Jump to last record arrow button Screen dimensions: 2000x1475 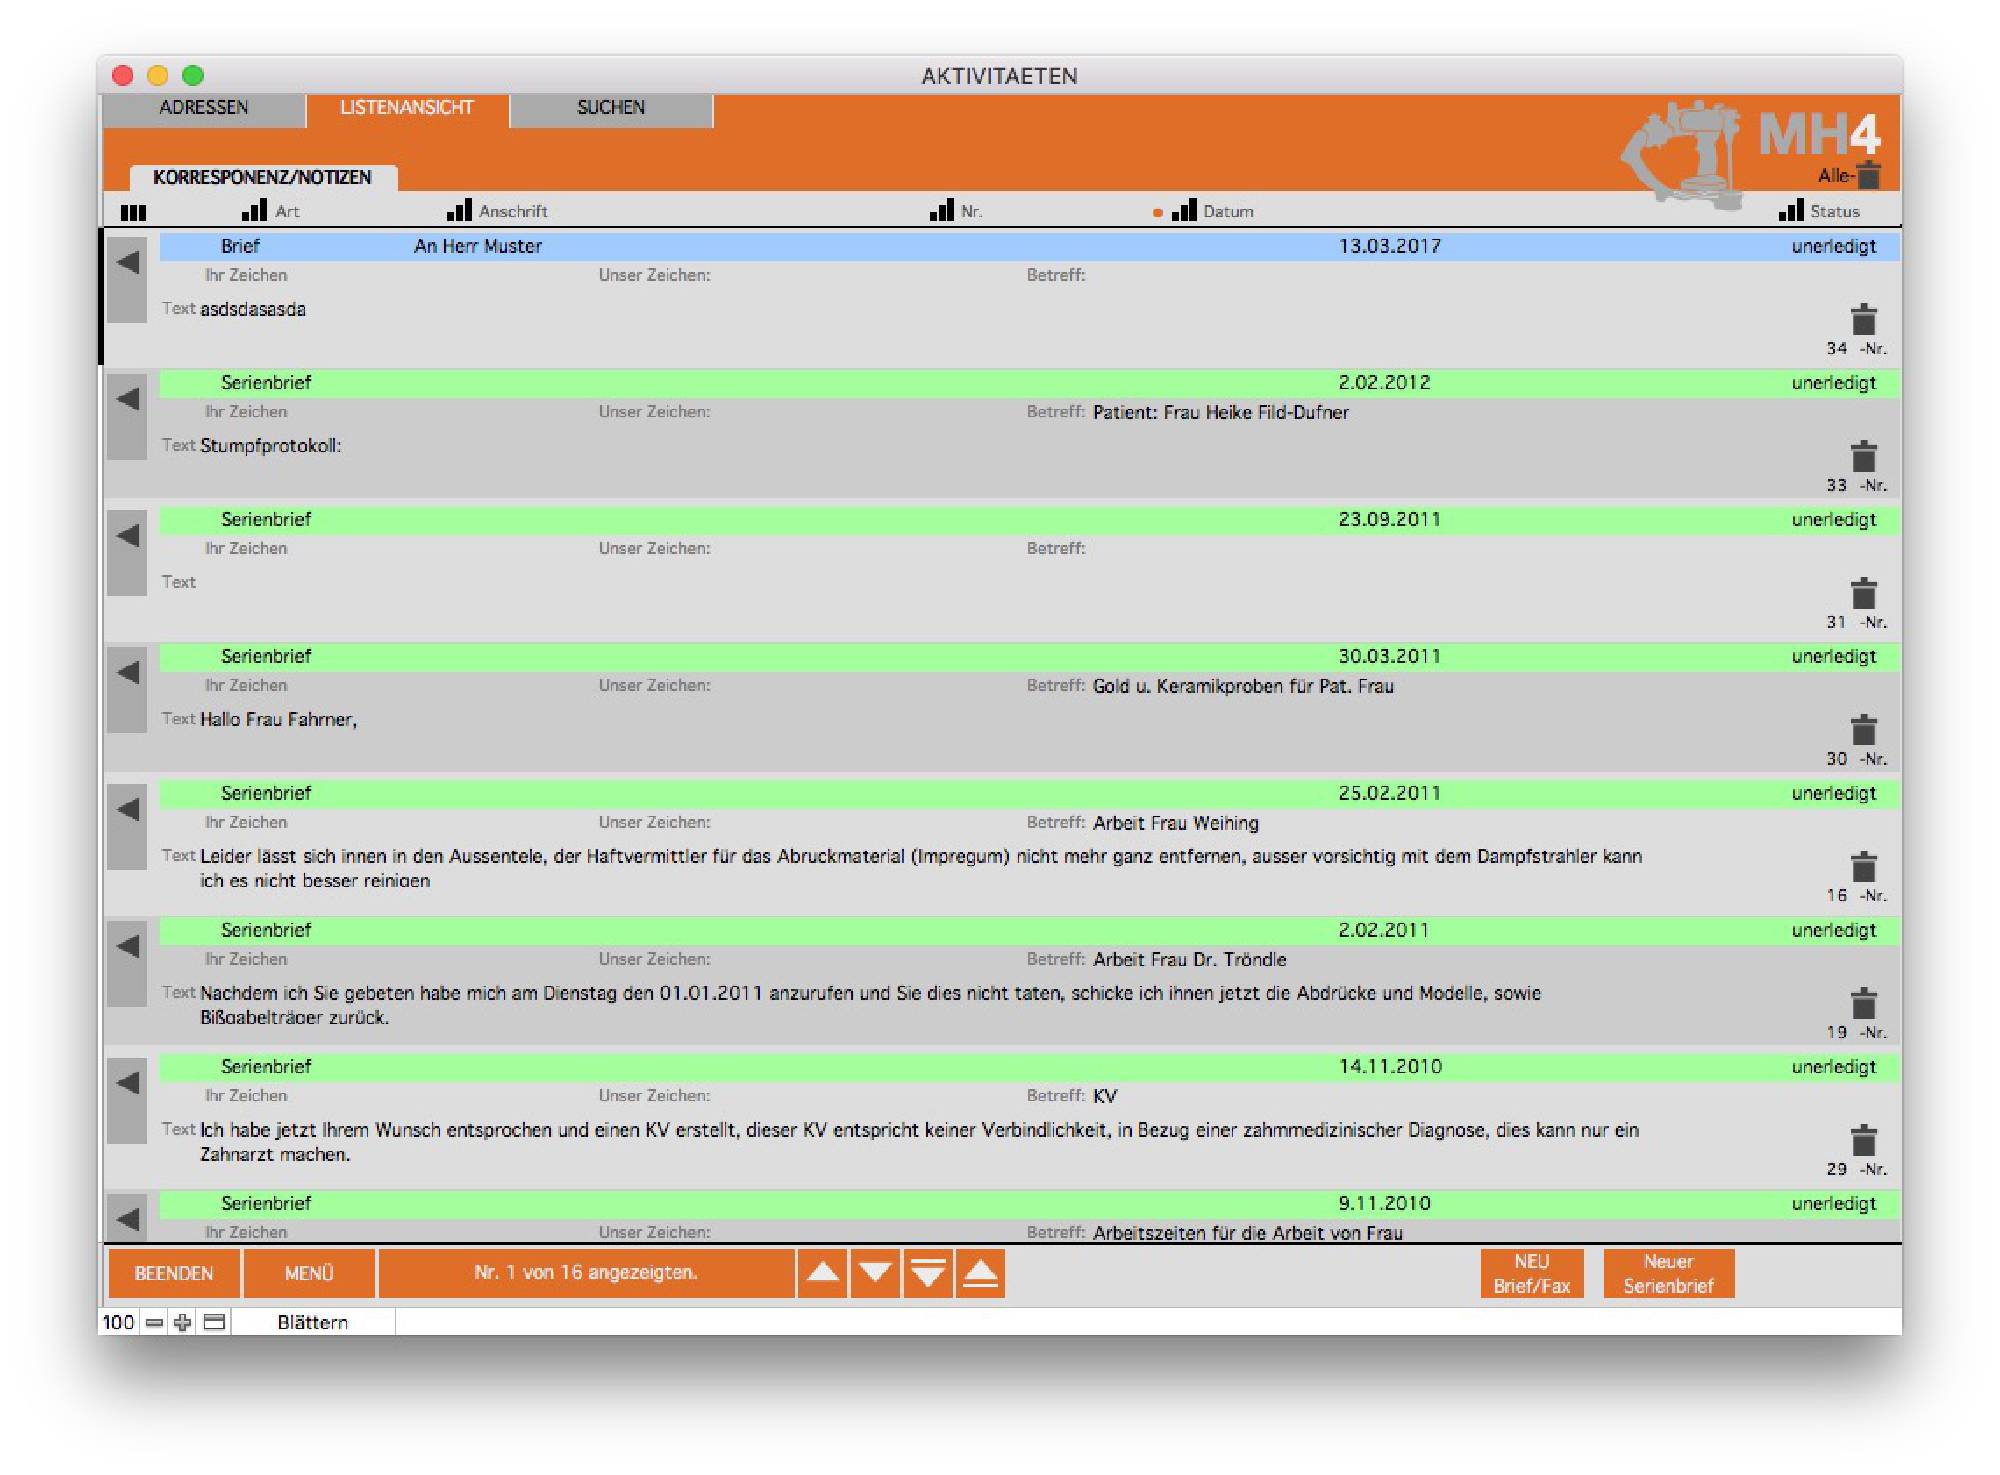pyautogui.click(x=928, y=1273)
